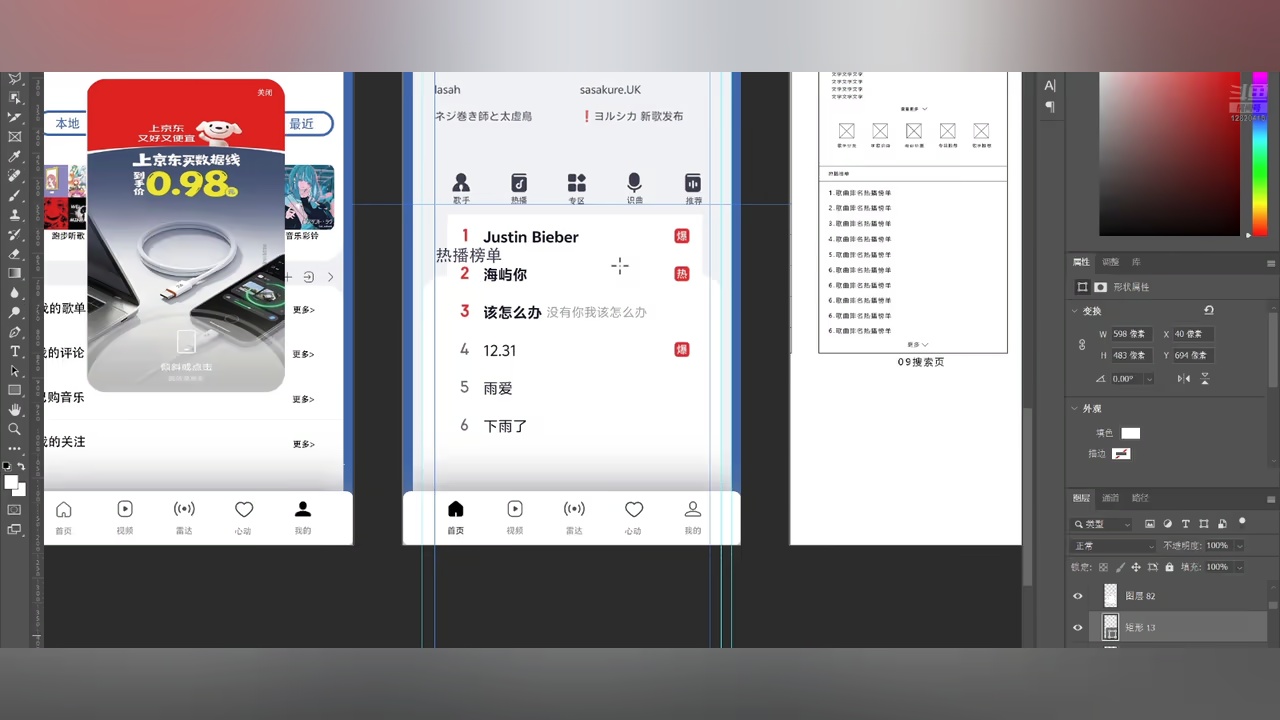Toggle the width-height link constraint
Viewport: 1280px width, 720px height.
(x=1082, y=345)
